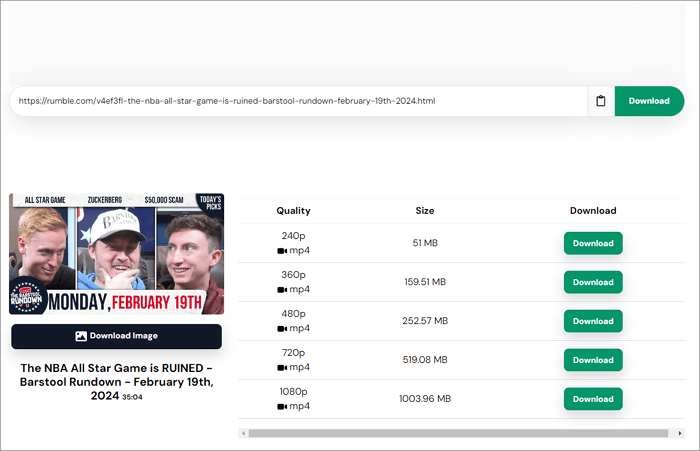Viewport: 700px width, 451px height.
Task: Click the 519.08 MB size value
Action: pos(425,359)
